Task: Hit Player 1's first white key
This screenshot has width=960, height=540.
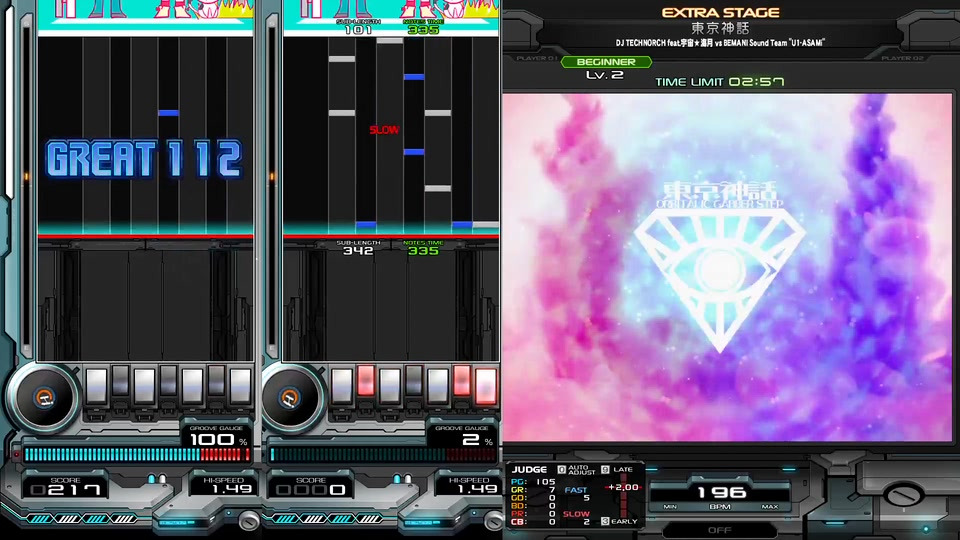Action: point(97,385)
